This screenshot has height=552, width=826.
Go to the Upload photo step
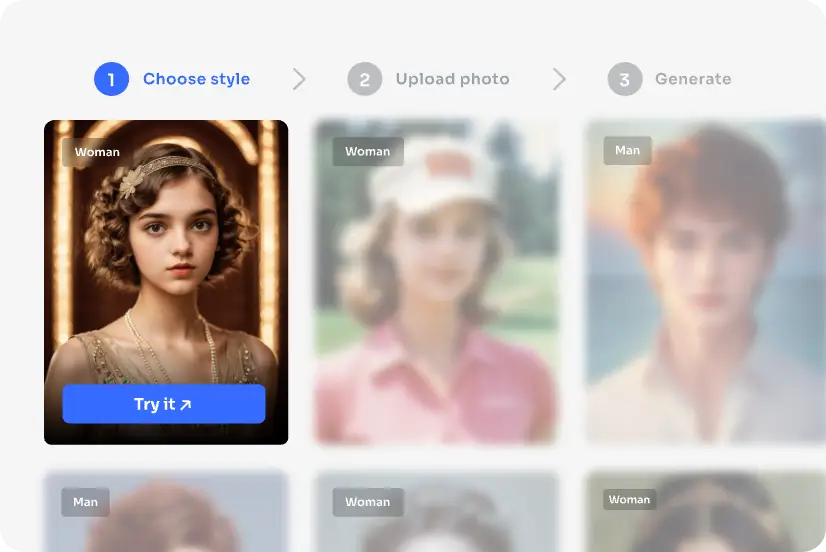(x=452, y=79)
